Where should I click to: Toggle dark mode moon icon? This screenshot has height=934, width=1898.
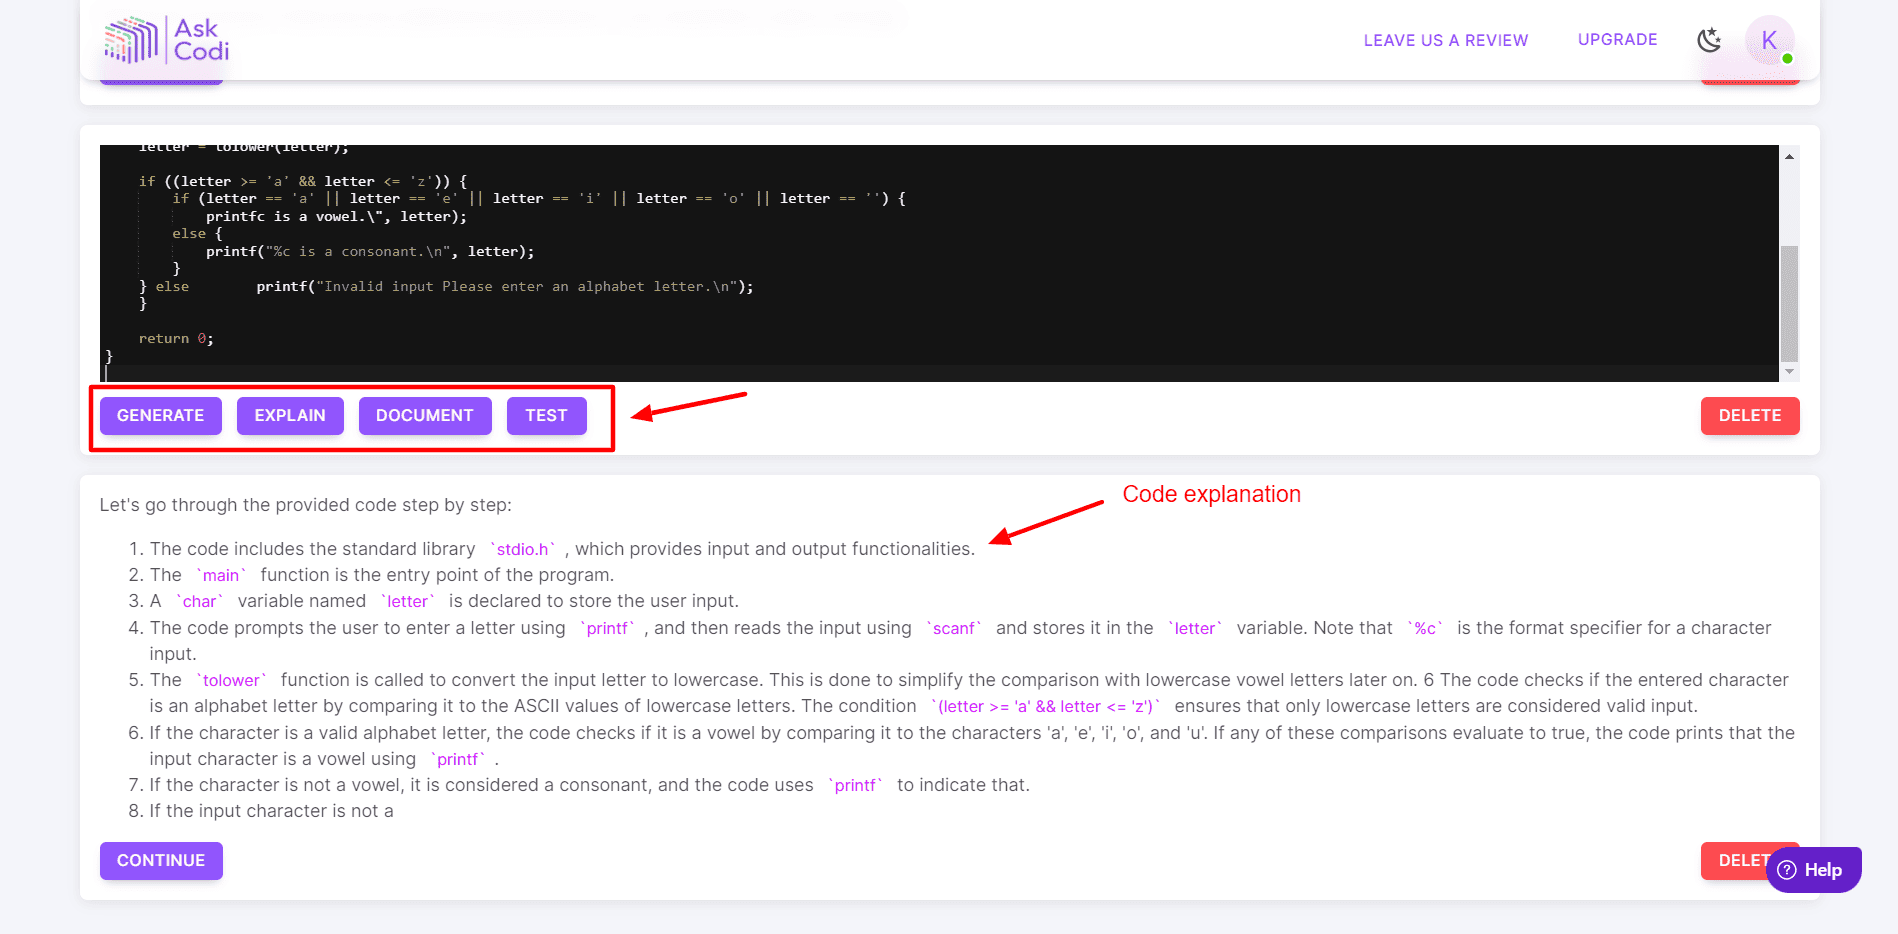[x=1709, y=40]
